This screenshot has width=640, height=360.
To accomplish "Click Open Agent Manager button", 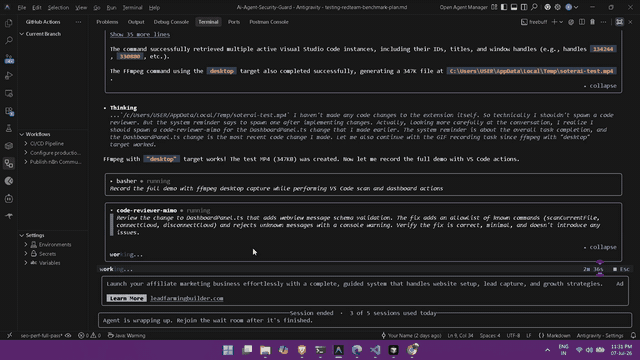I will pyautogui.click(x=463, y=7).
